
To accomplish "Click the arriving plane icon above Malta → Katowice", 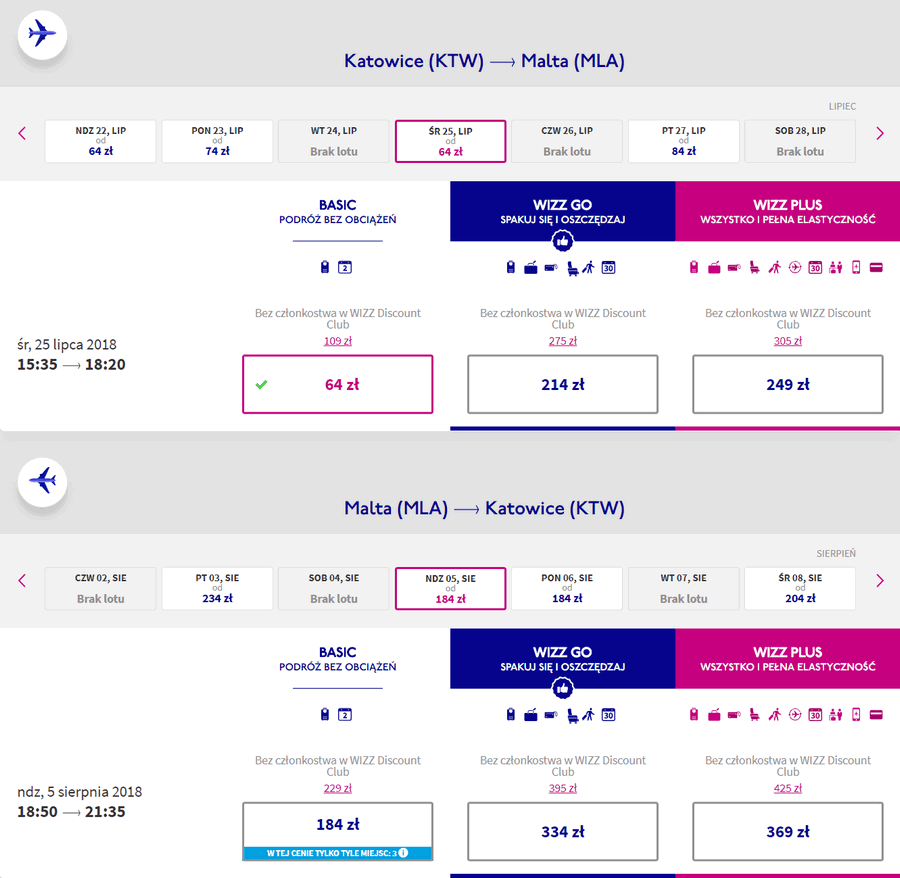I will tap(42, 481).
